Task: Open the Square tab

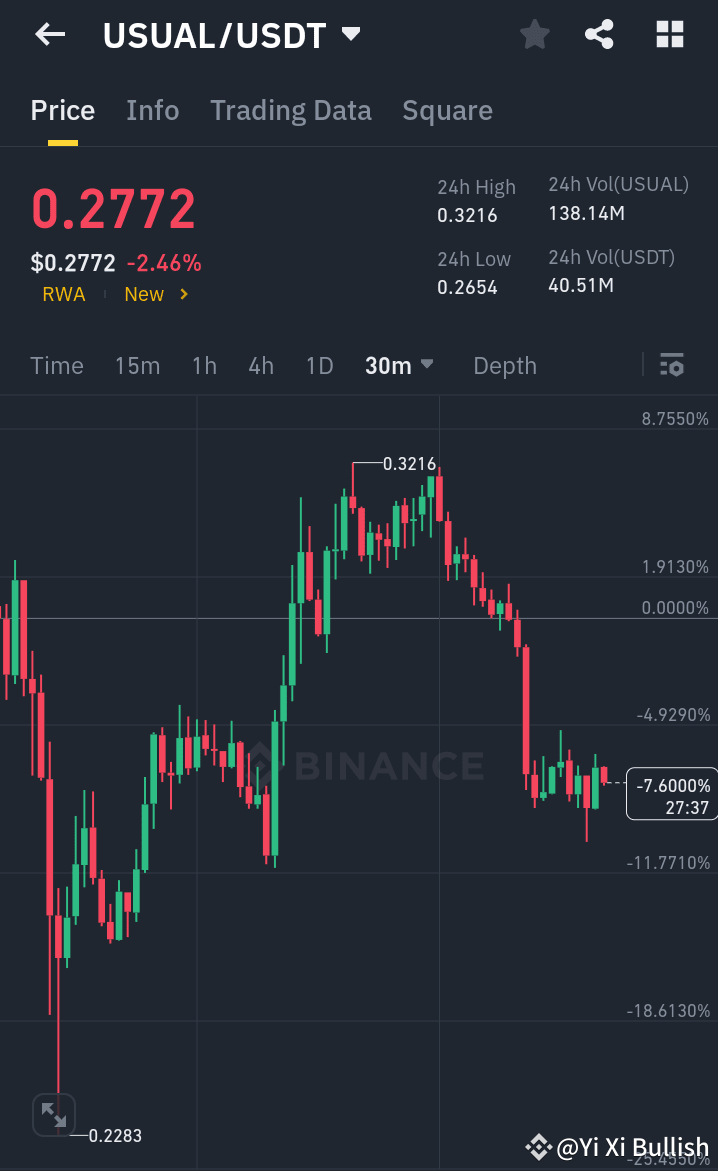Action: coord(447,110)
